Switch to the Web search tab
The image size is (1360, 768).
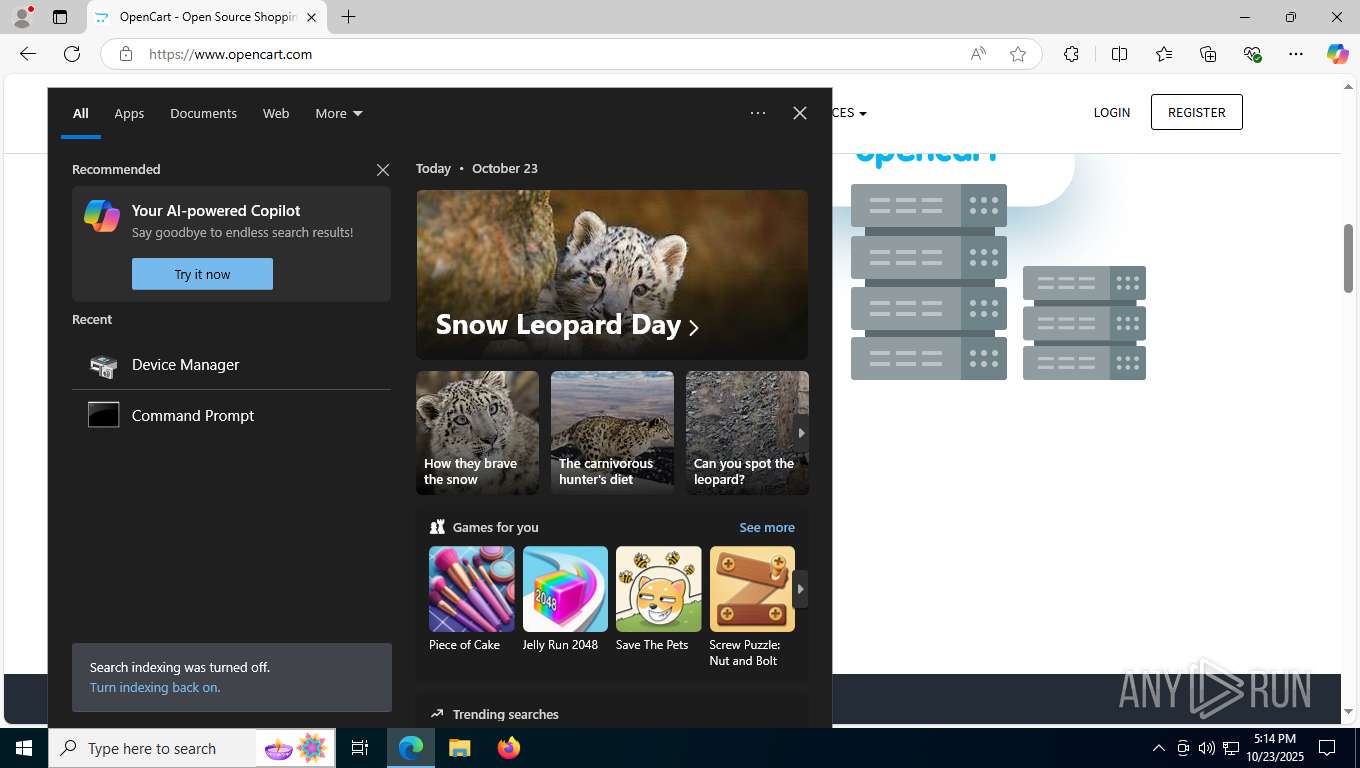[x=276, y=113]
